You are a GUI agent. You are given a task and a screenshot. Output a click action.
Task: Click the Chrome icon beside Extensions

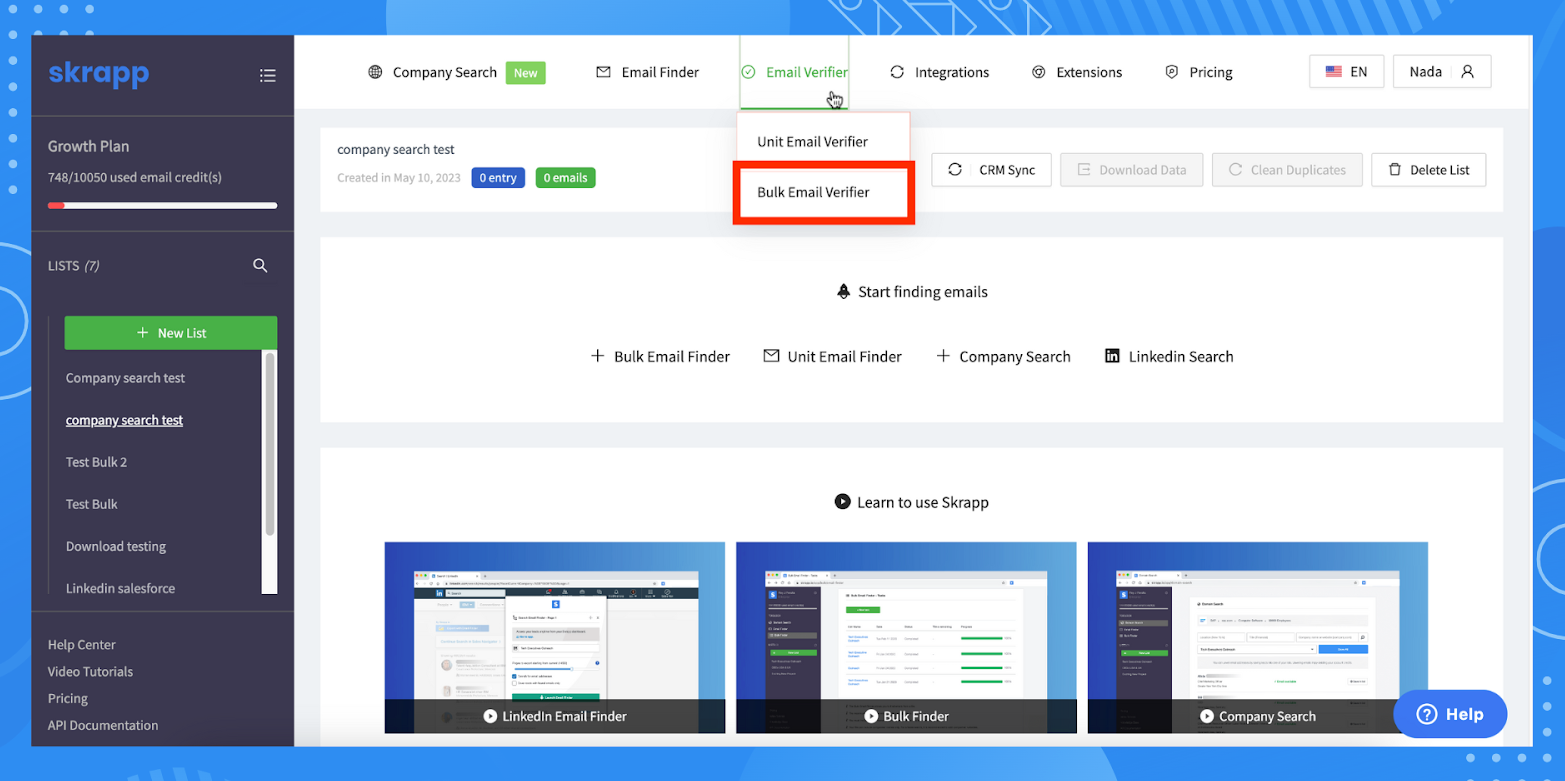(1039, 72)
